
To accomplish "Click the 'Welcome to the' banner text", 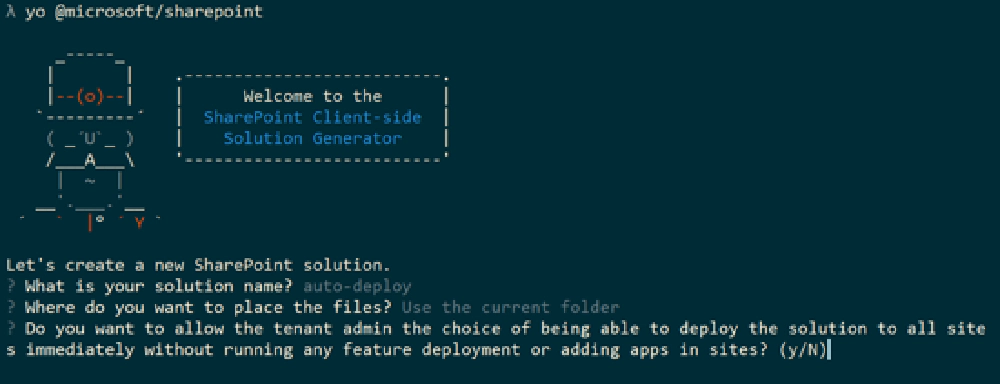I will [x=312, y=97].
